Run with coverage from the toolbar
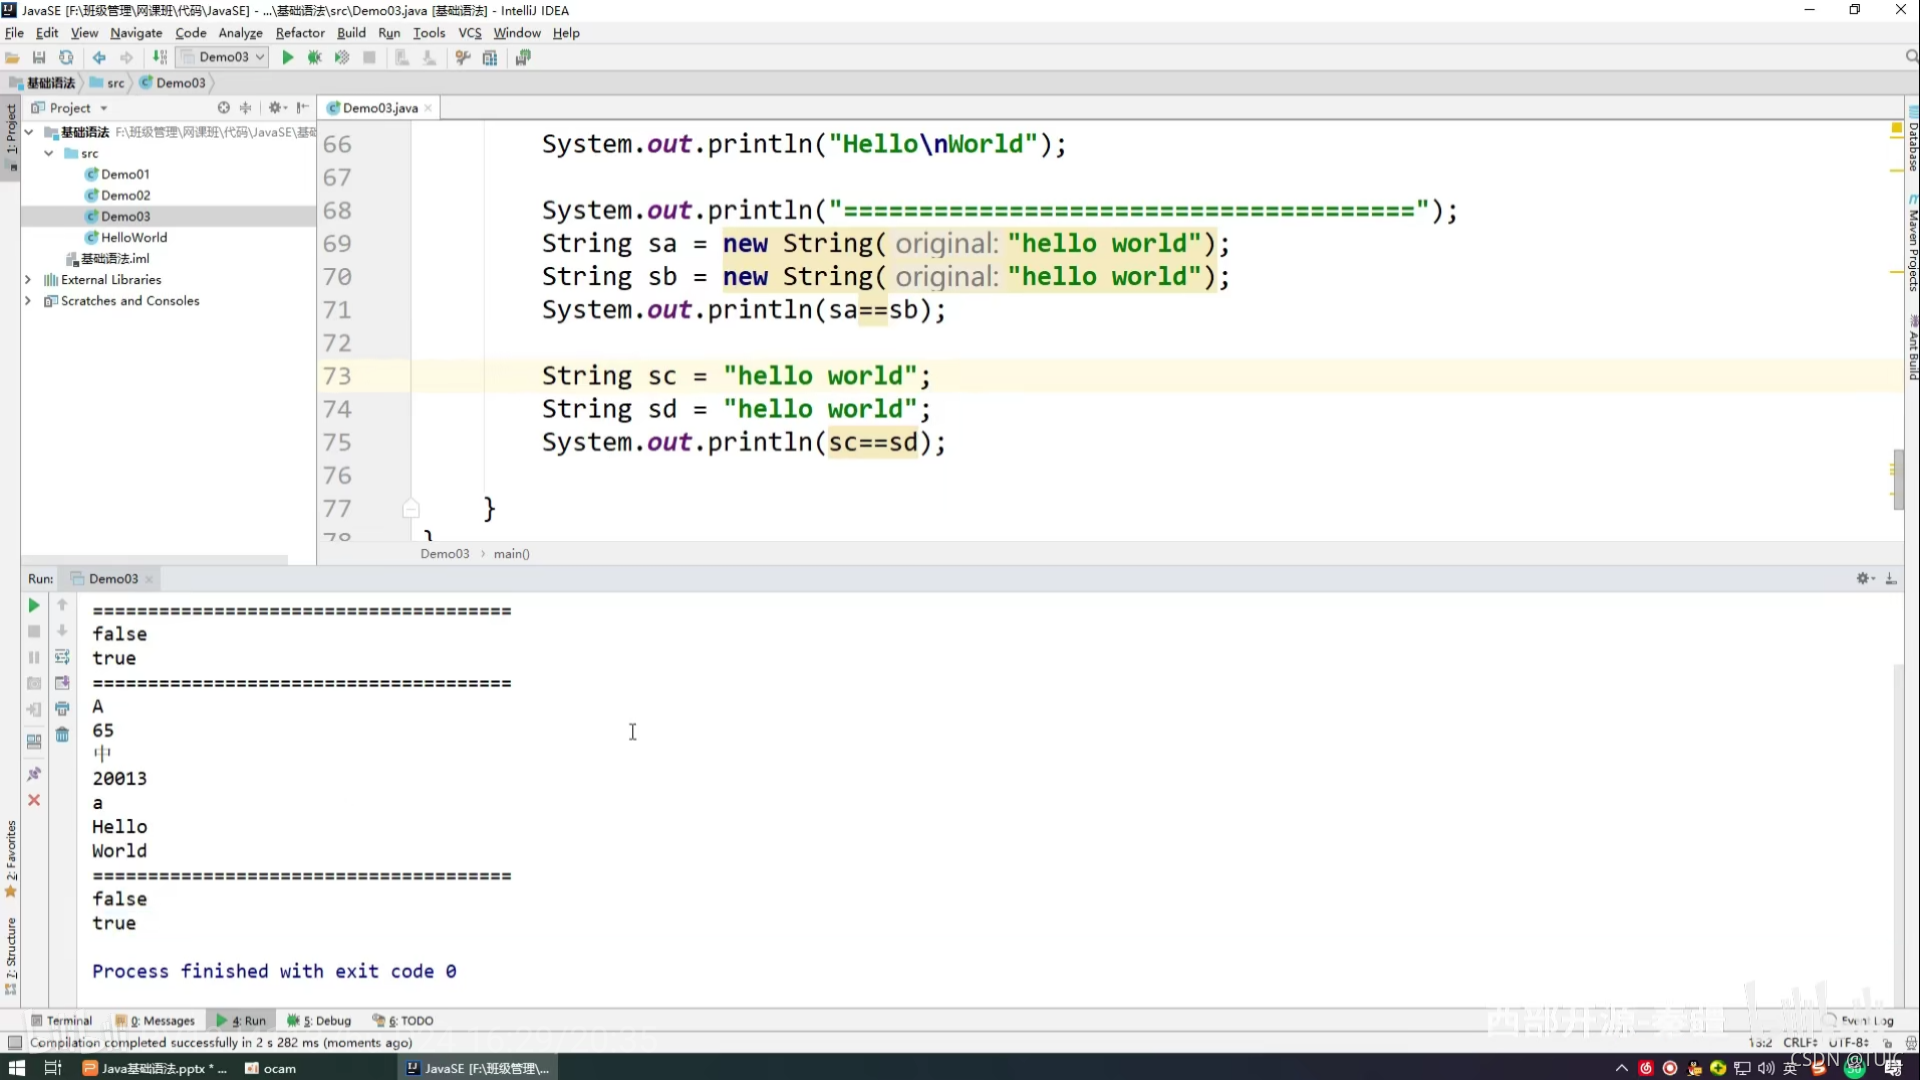 pos(342,58)
